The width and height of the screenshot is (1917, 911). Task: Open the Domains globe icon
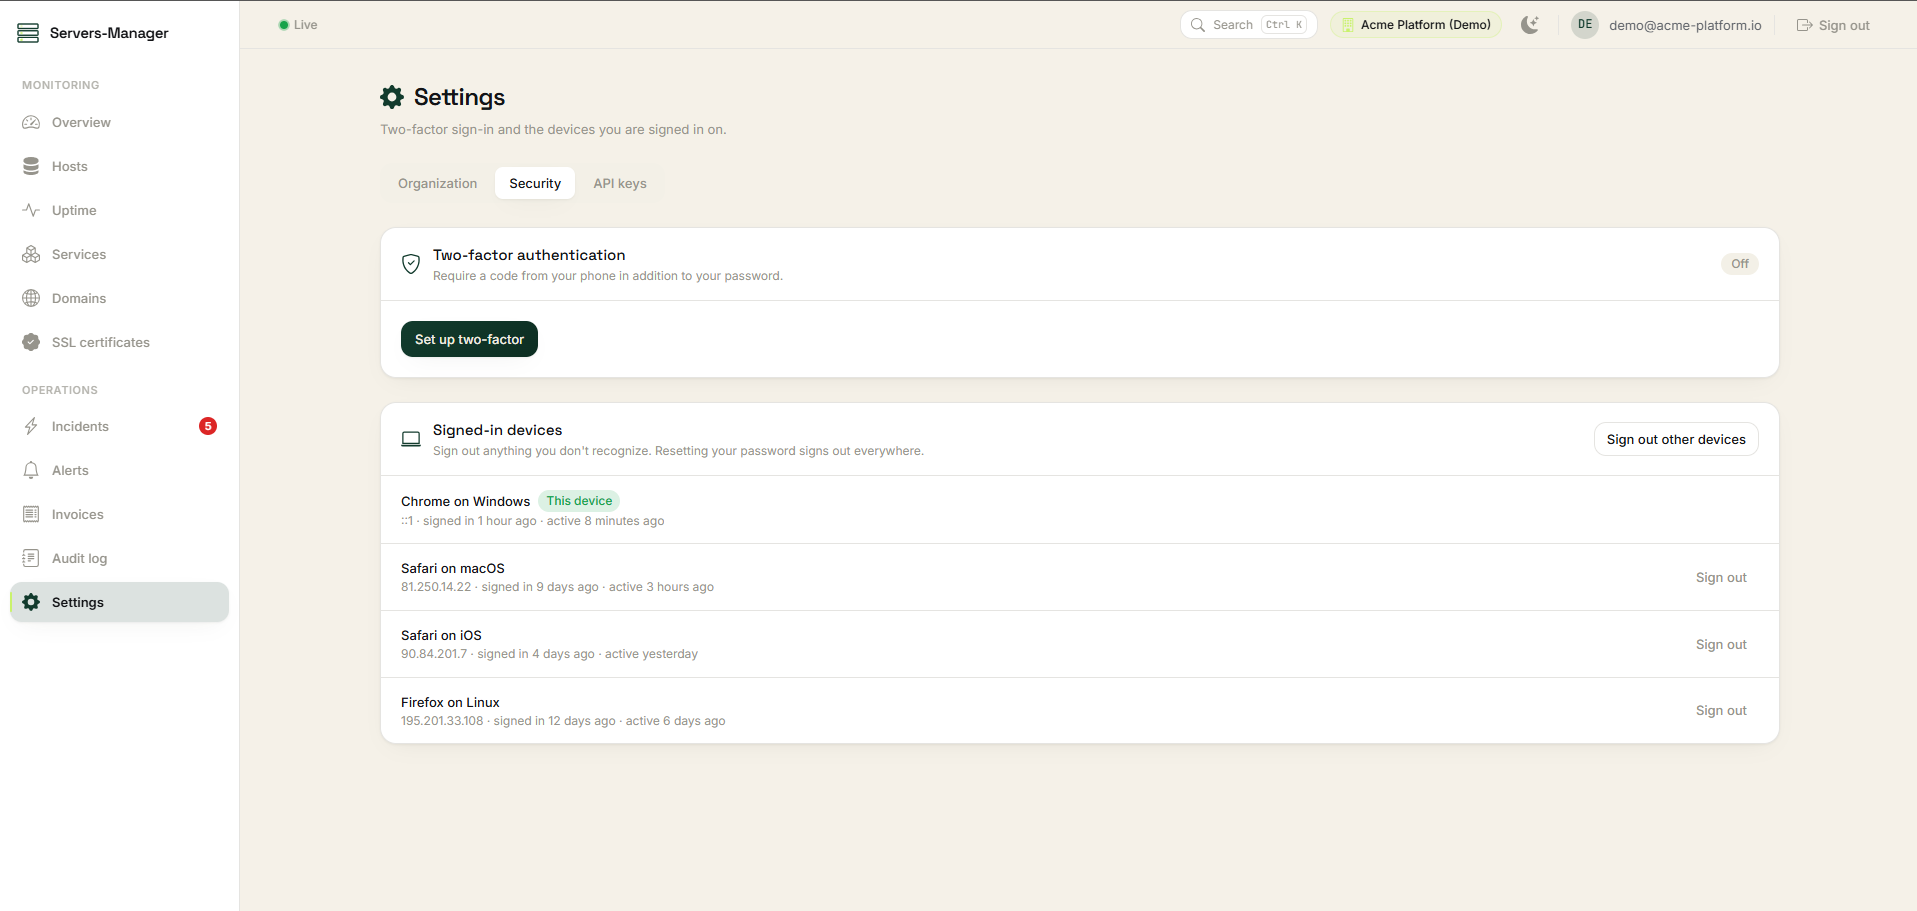31,298
